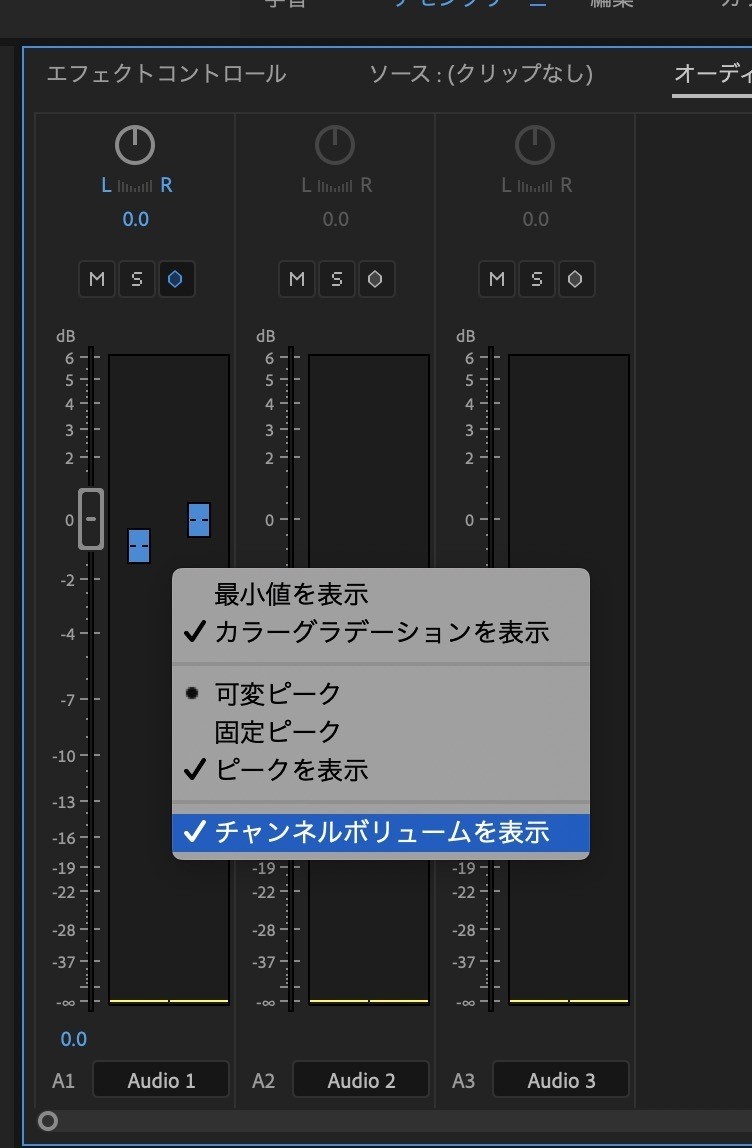Mute the Audio 2 track
Image resolution: width=752 pixels, height=1148 pixels.
(297, 279)
